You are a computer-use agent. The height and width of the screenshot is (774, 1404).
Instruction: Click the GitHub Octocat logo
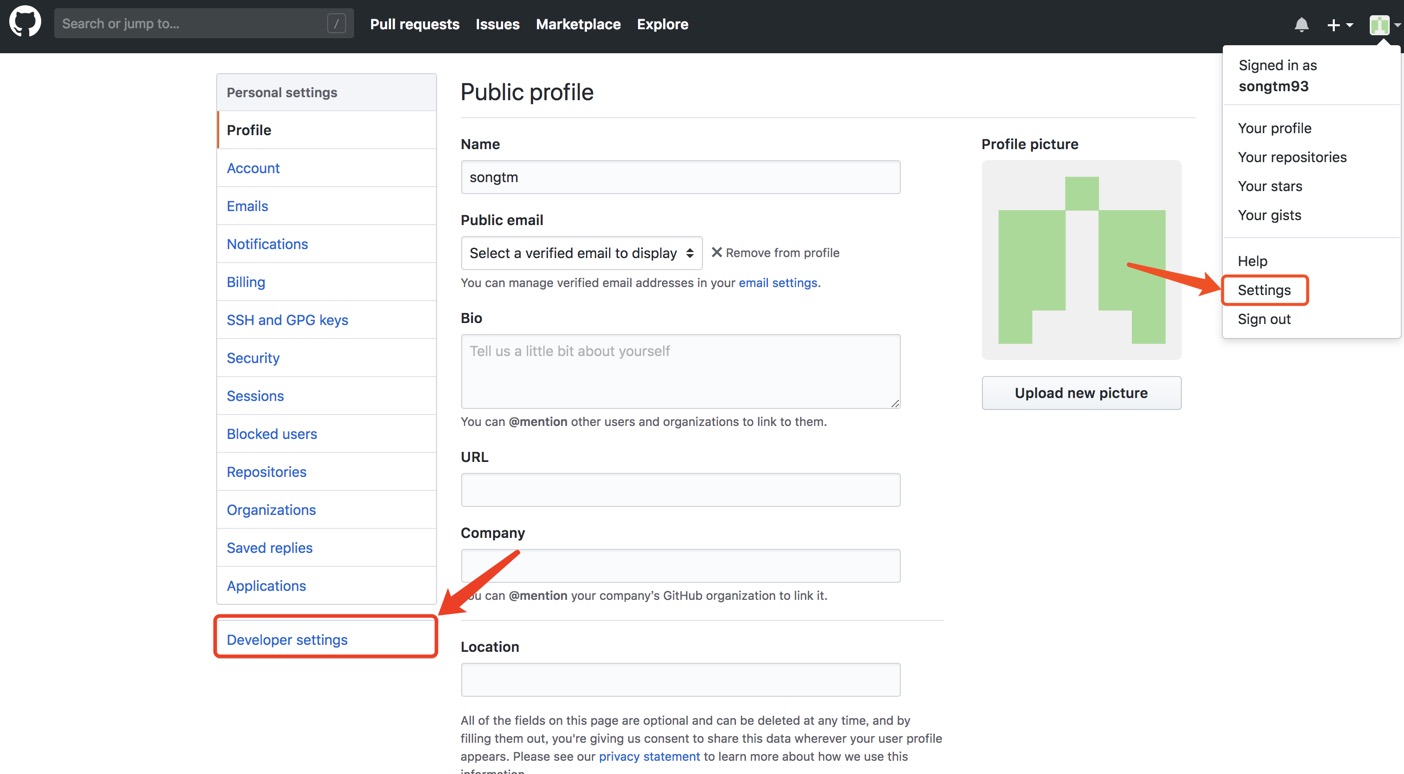(25, 22)
